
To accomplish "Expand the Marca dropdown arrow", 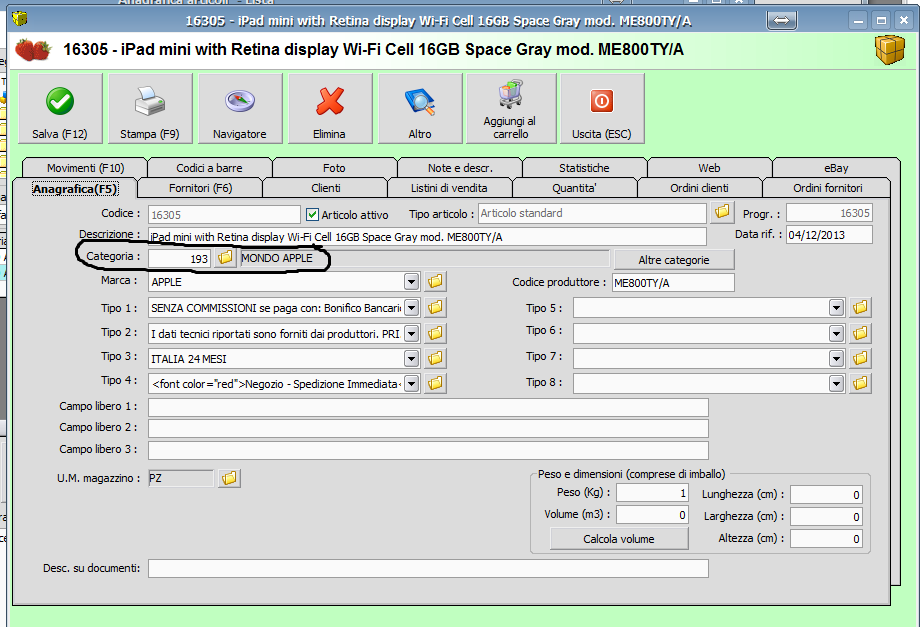I will pos(411,282).
